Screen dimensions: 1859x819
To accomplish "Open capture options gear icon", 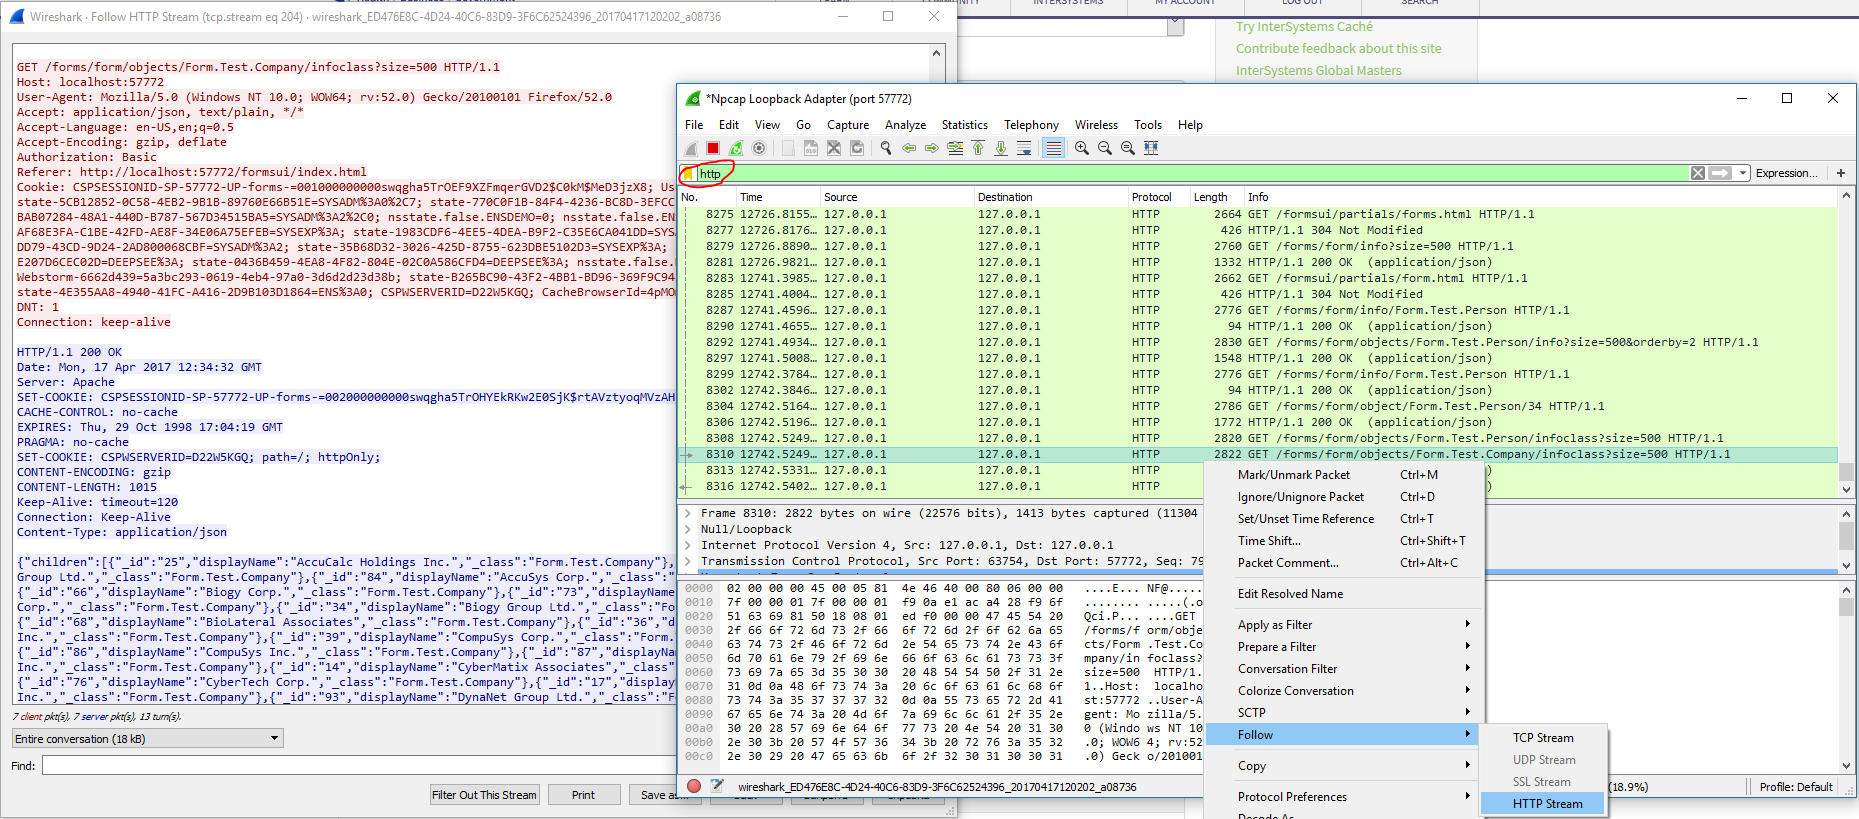I will point(759,148).
